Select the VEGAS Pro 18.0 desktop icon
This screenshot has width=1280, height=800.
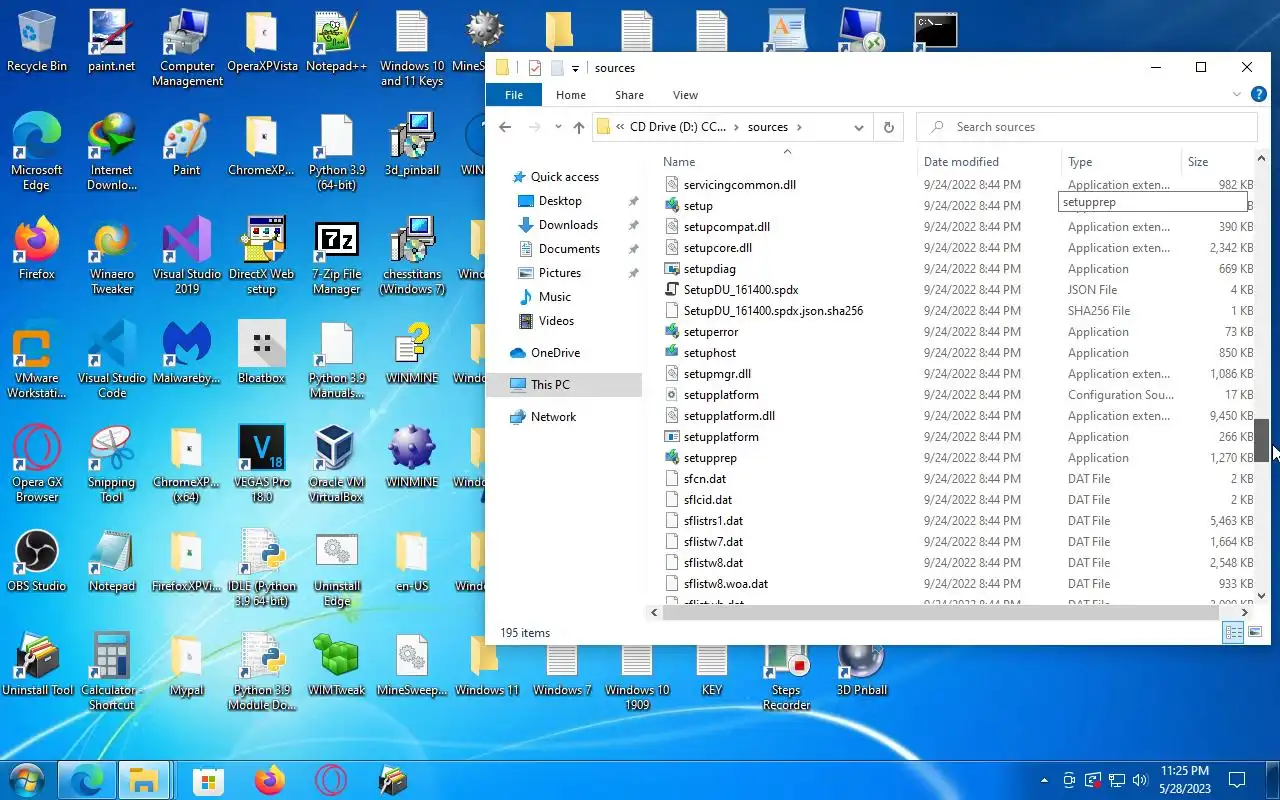click(x=262, y=465)
